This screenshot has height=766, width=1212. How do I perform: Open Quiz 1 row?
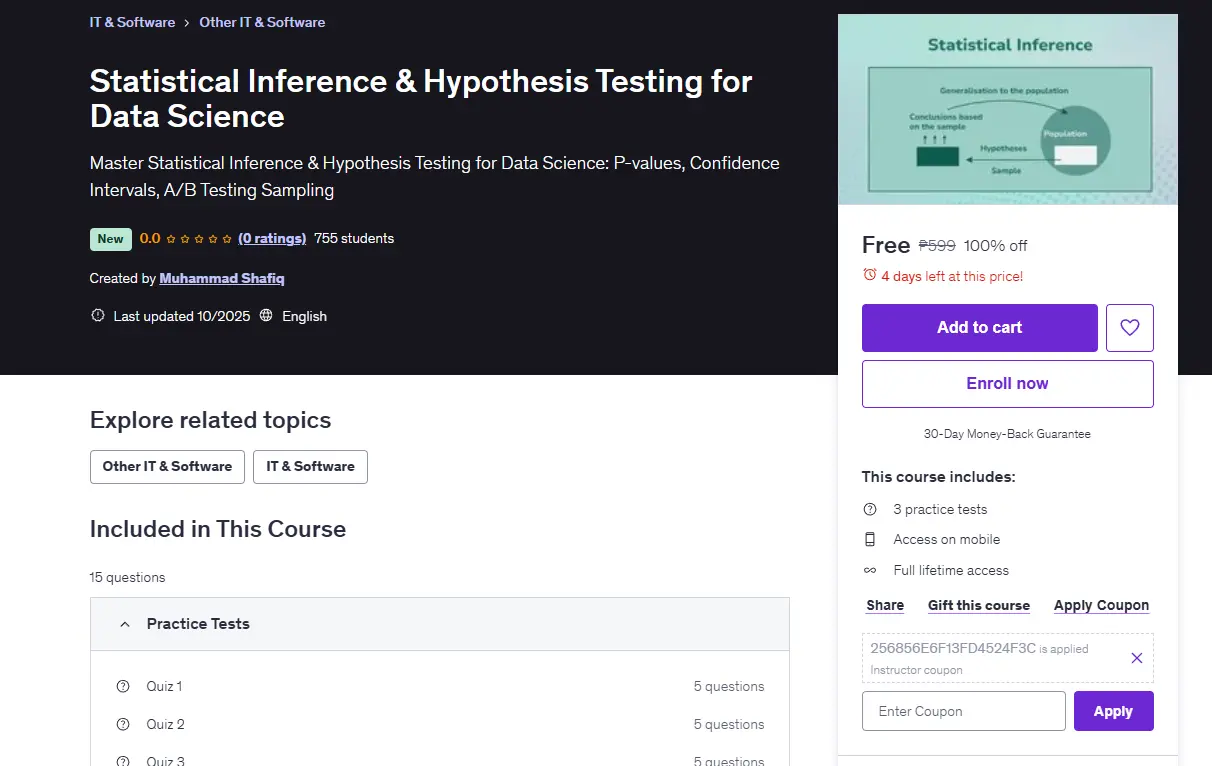click(x=440, y=686)
